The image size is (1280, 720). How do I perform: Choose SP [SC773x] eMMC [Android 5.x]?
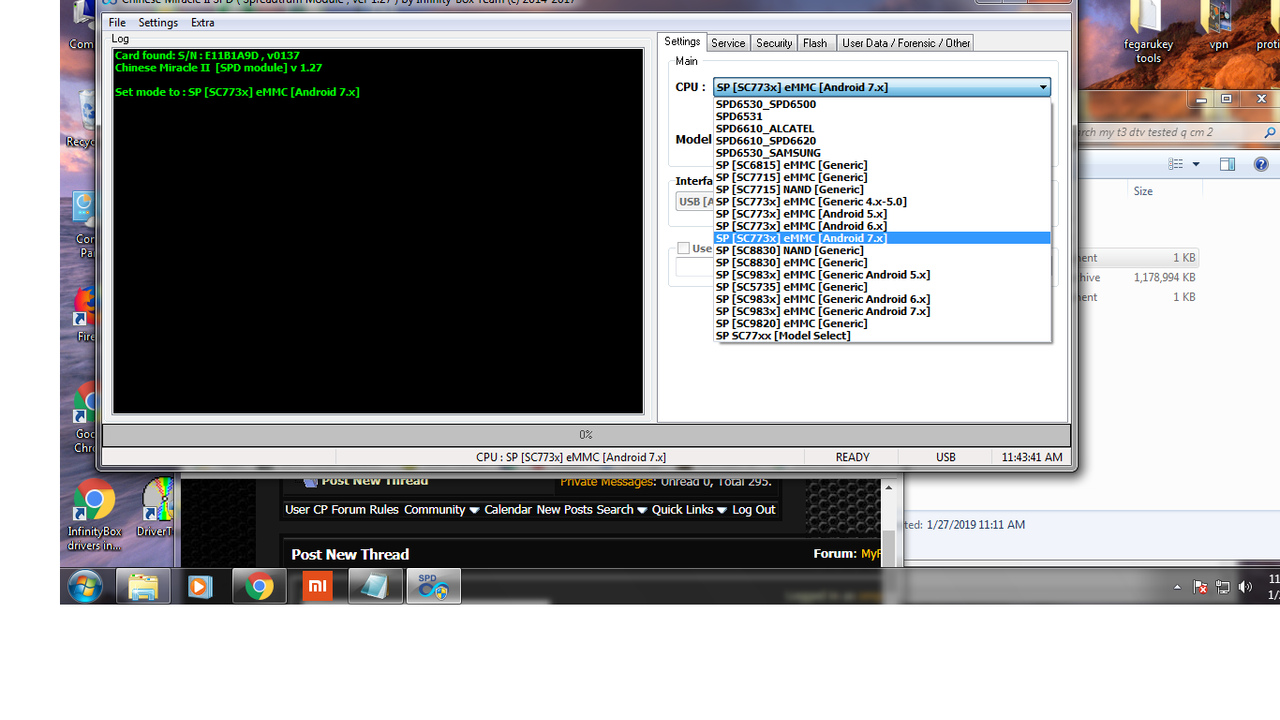882,214
